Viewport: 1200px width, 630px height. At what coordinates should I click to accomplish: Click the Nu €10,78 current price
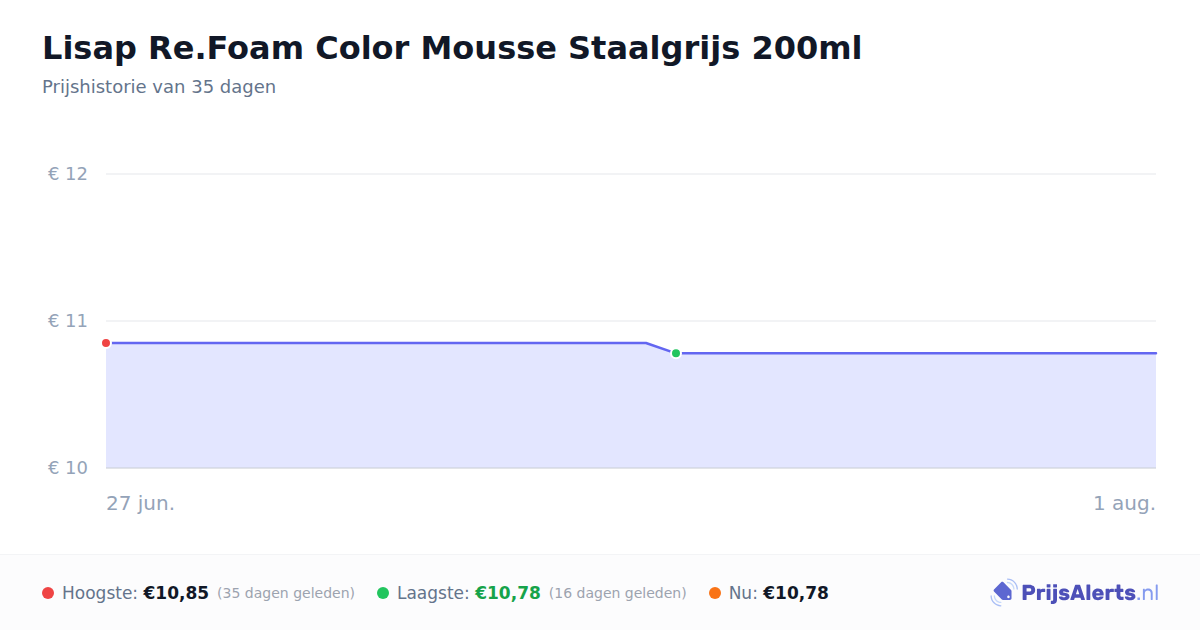pos(796,593)
